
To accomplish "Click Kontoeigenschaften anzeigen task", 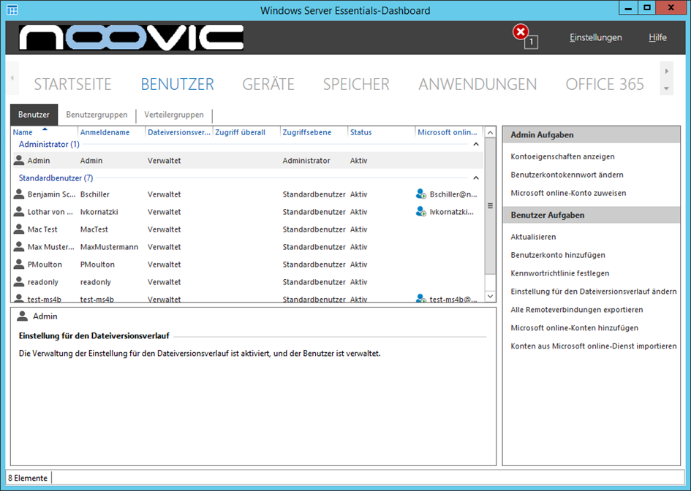I will (x=562, y=156).
